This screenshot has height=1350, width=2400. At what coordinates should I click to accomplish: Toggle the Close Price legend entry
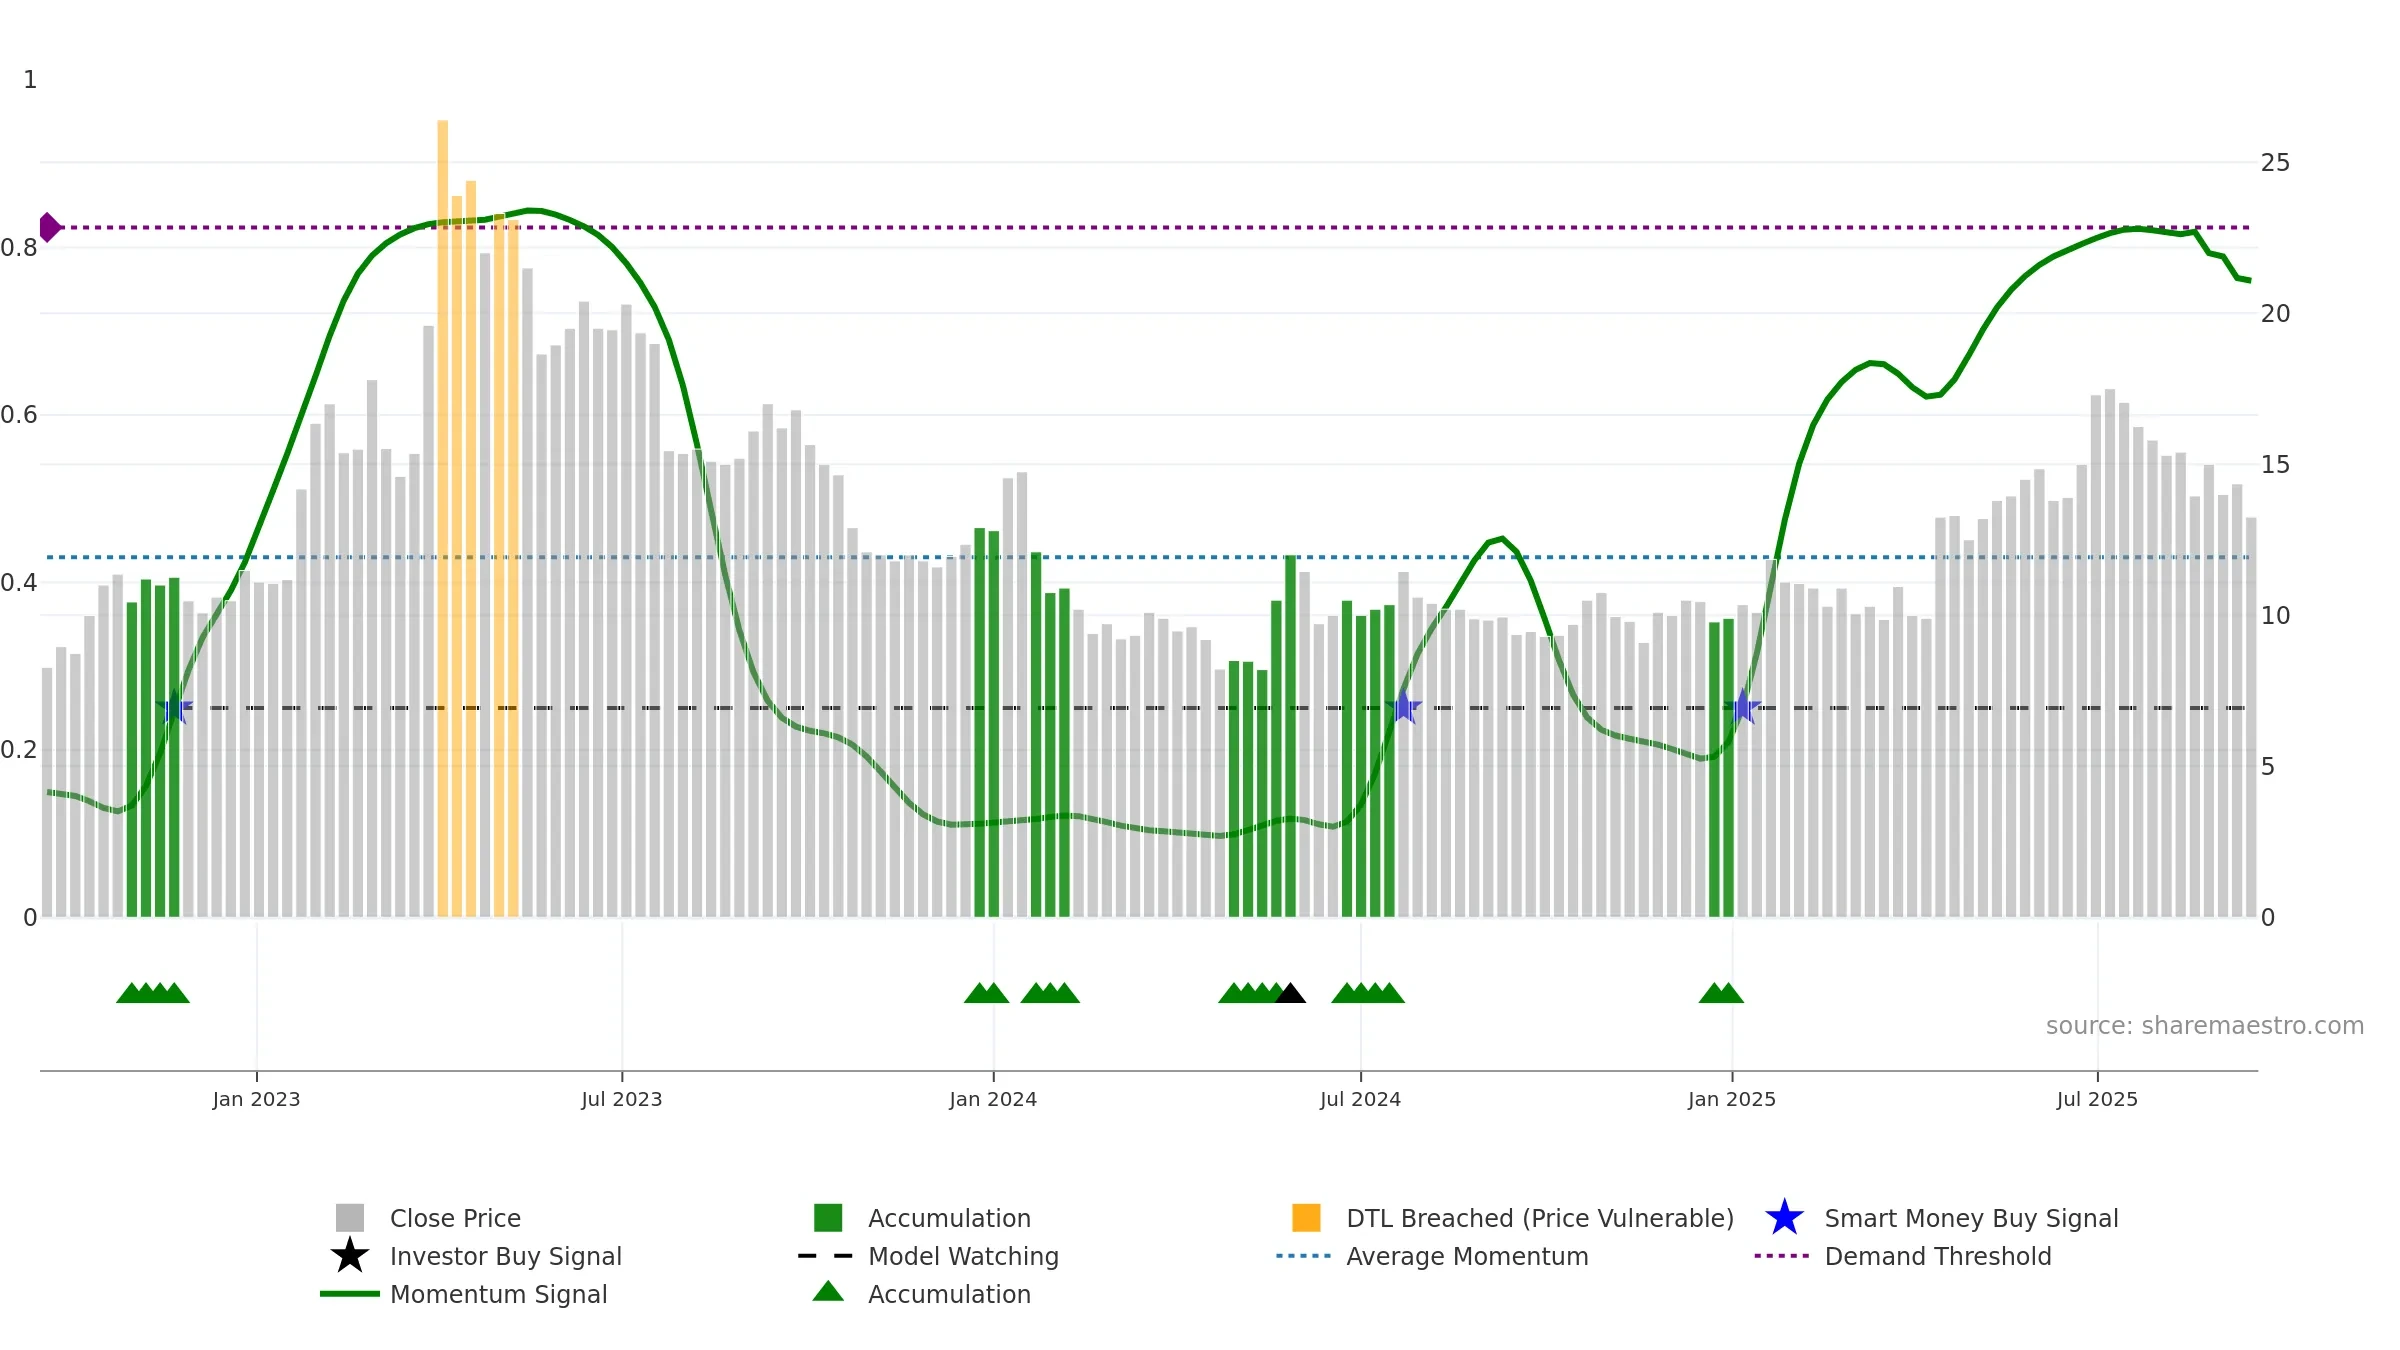(428, 1218)
